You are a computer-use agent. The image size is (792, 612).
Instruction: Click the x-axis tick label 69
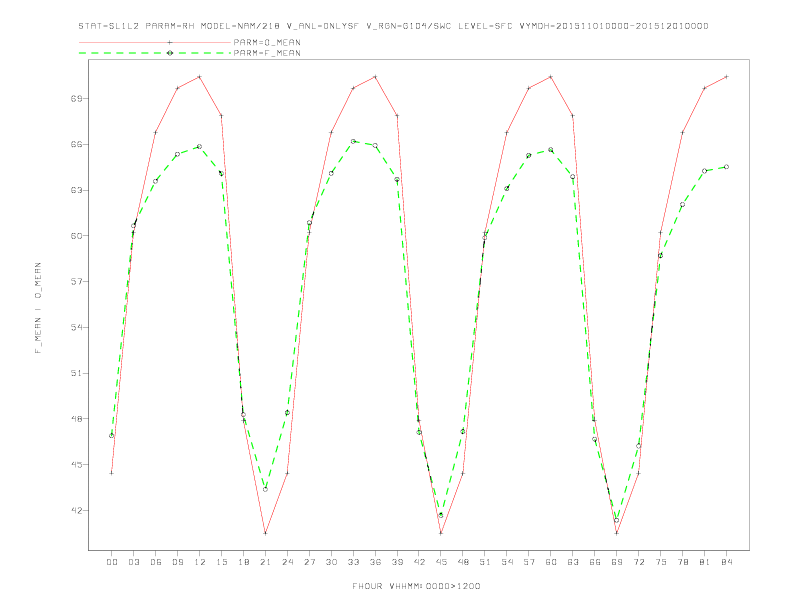pyautogui.click(x=617, y=562)
